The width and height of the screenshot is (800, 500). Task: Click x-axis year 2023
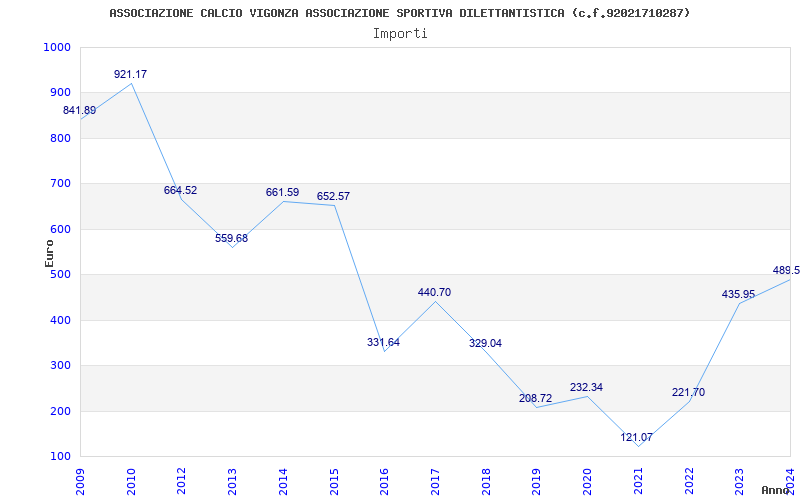[739, 481]
